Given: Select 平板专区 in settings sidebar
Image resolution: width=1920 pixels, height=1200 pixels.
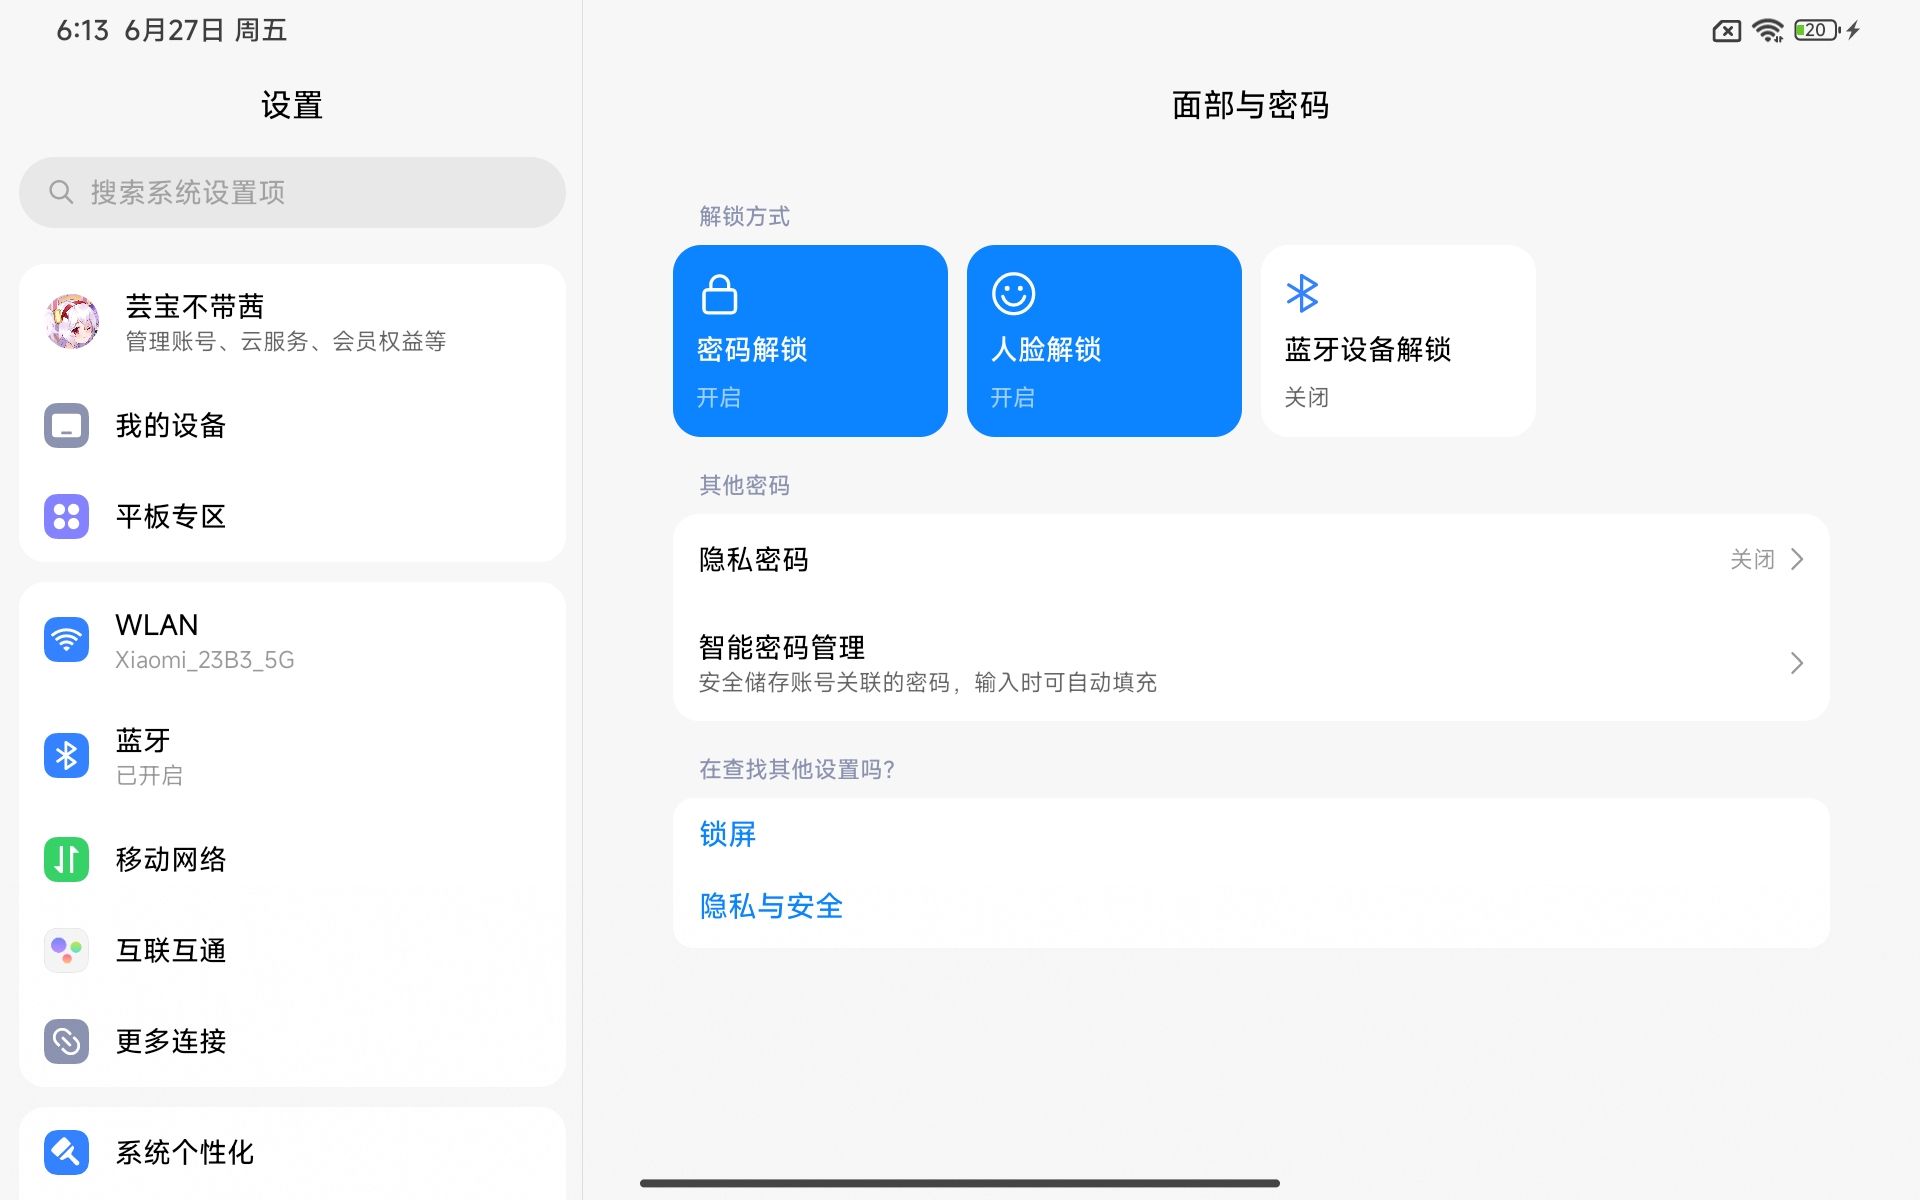Looking at the screenshot, I should coord(292,517).
